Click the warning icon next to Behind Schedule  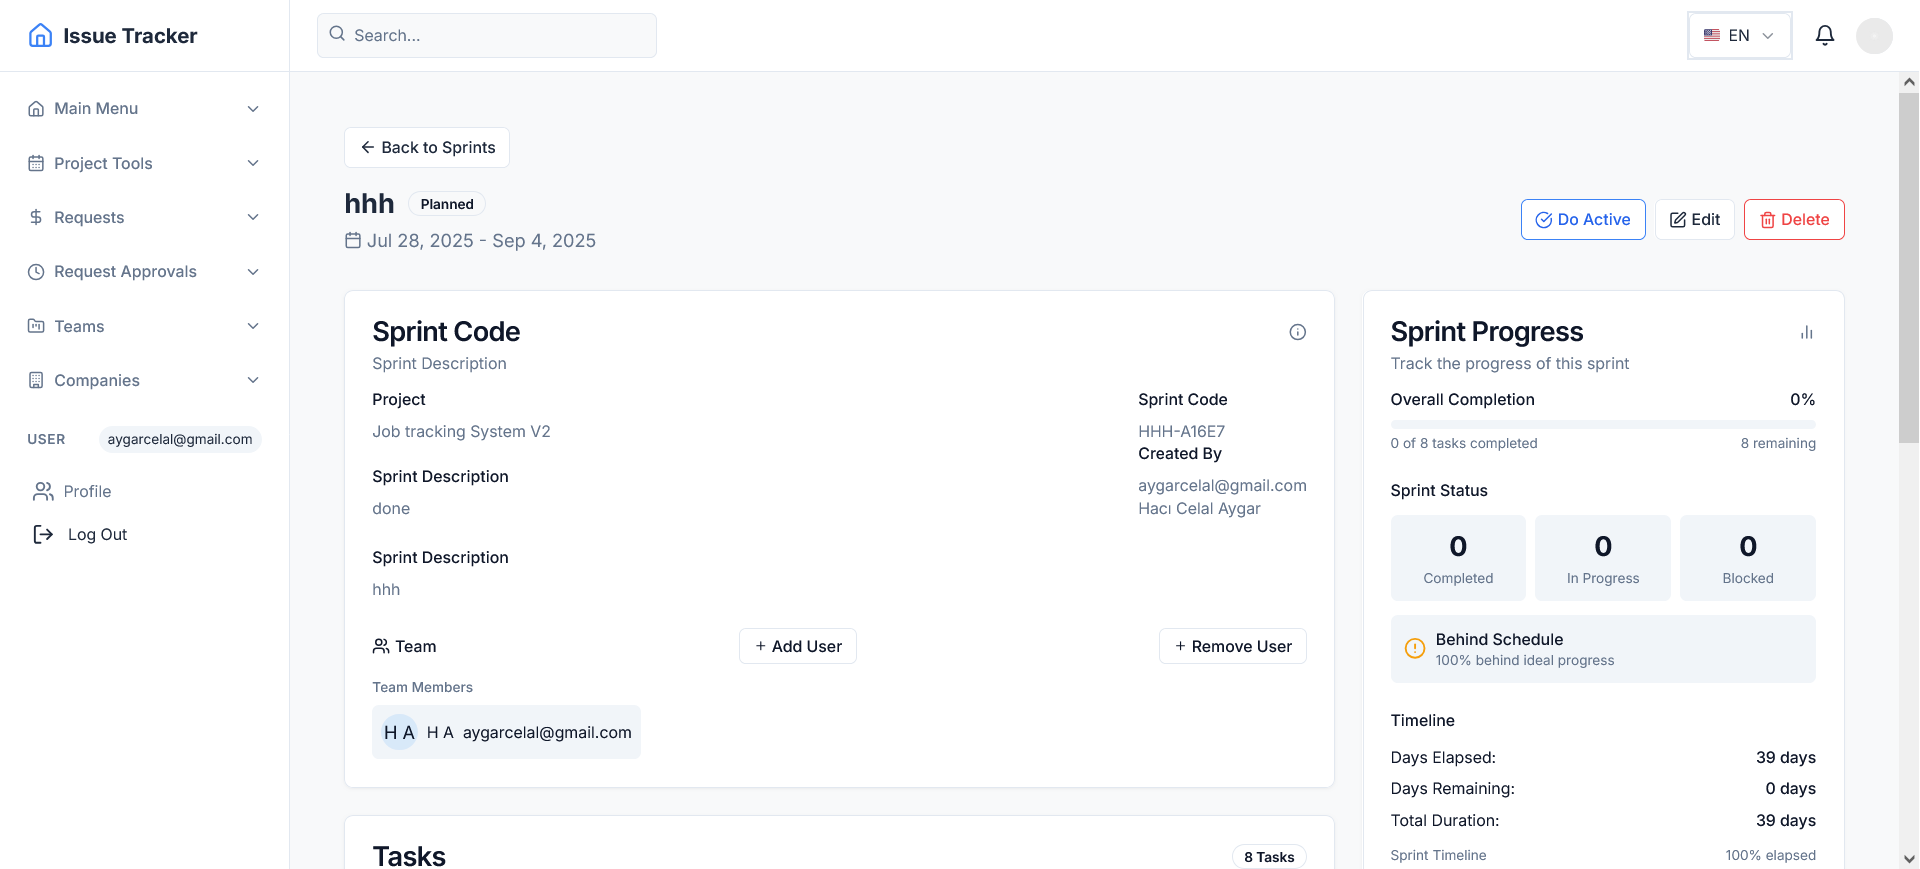click(x=1415, y=648)
